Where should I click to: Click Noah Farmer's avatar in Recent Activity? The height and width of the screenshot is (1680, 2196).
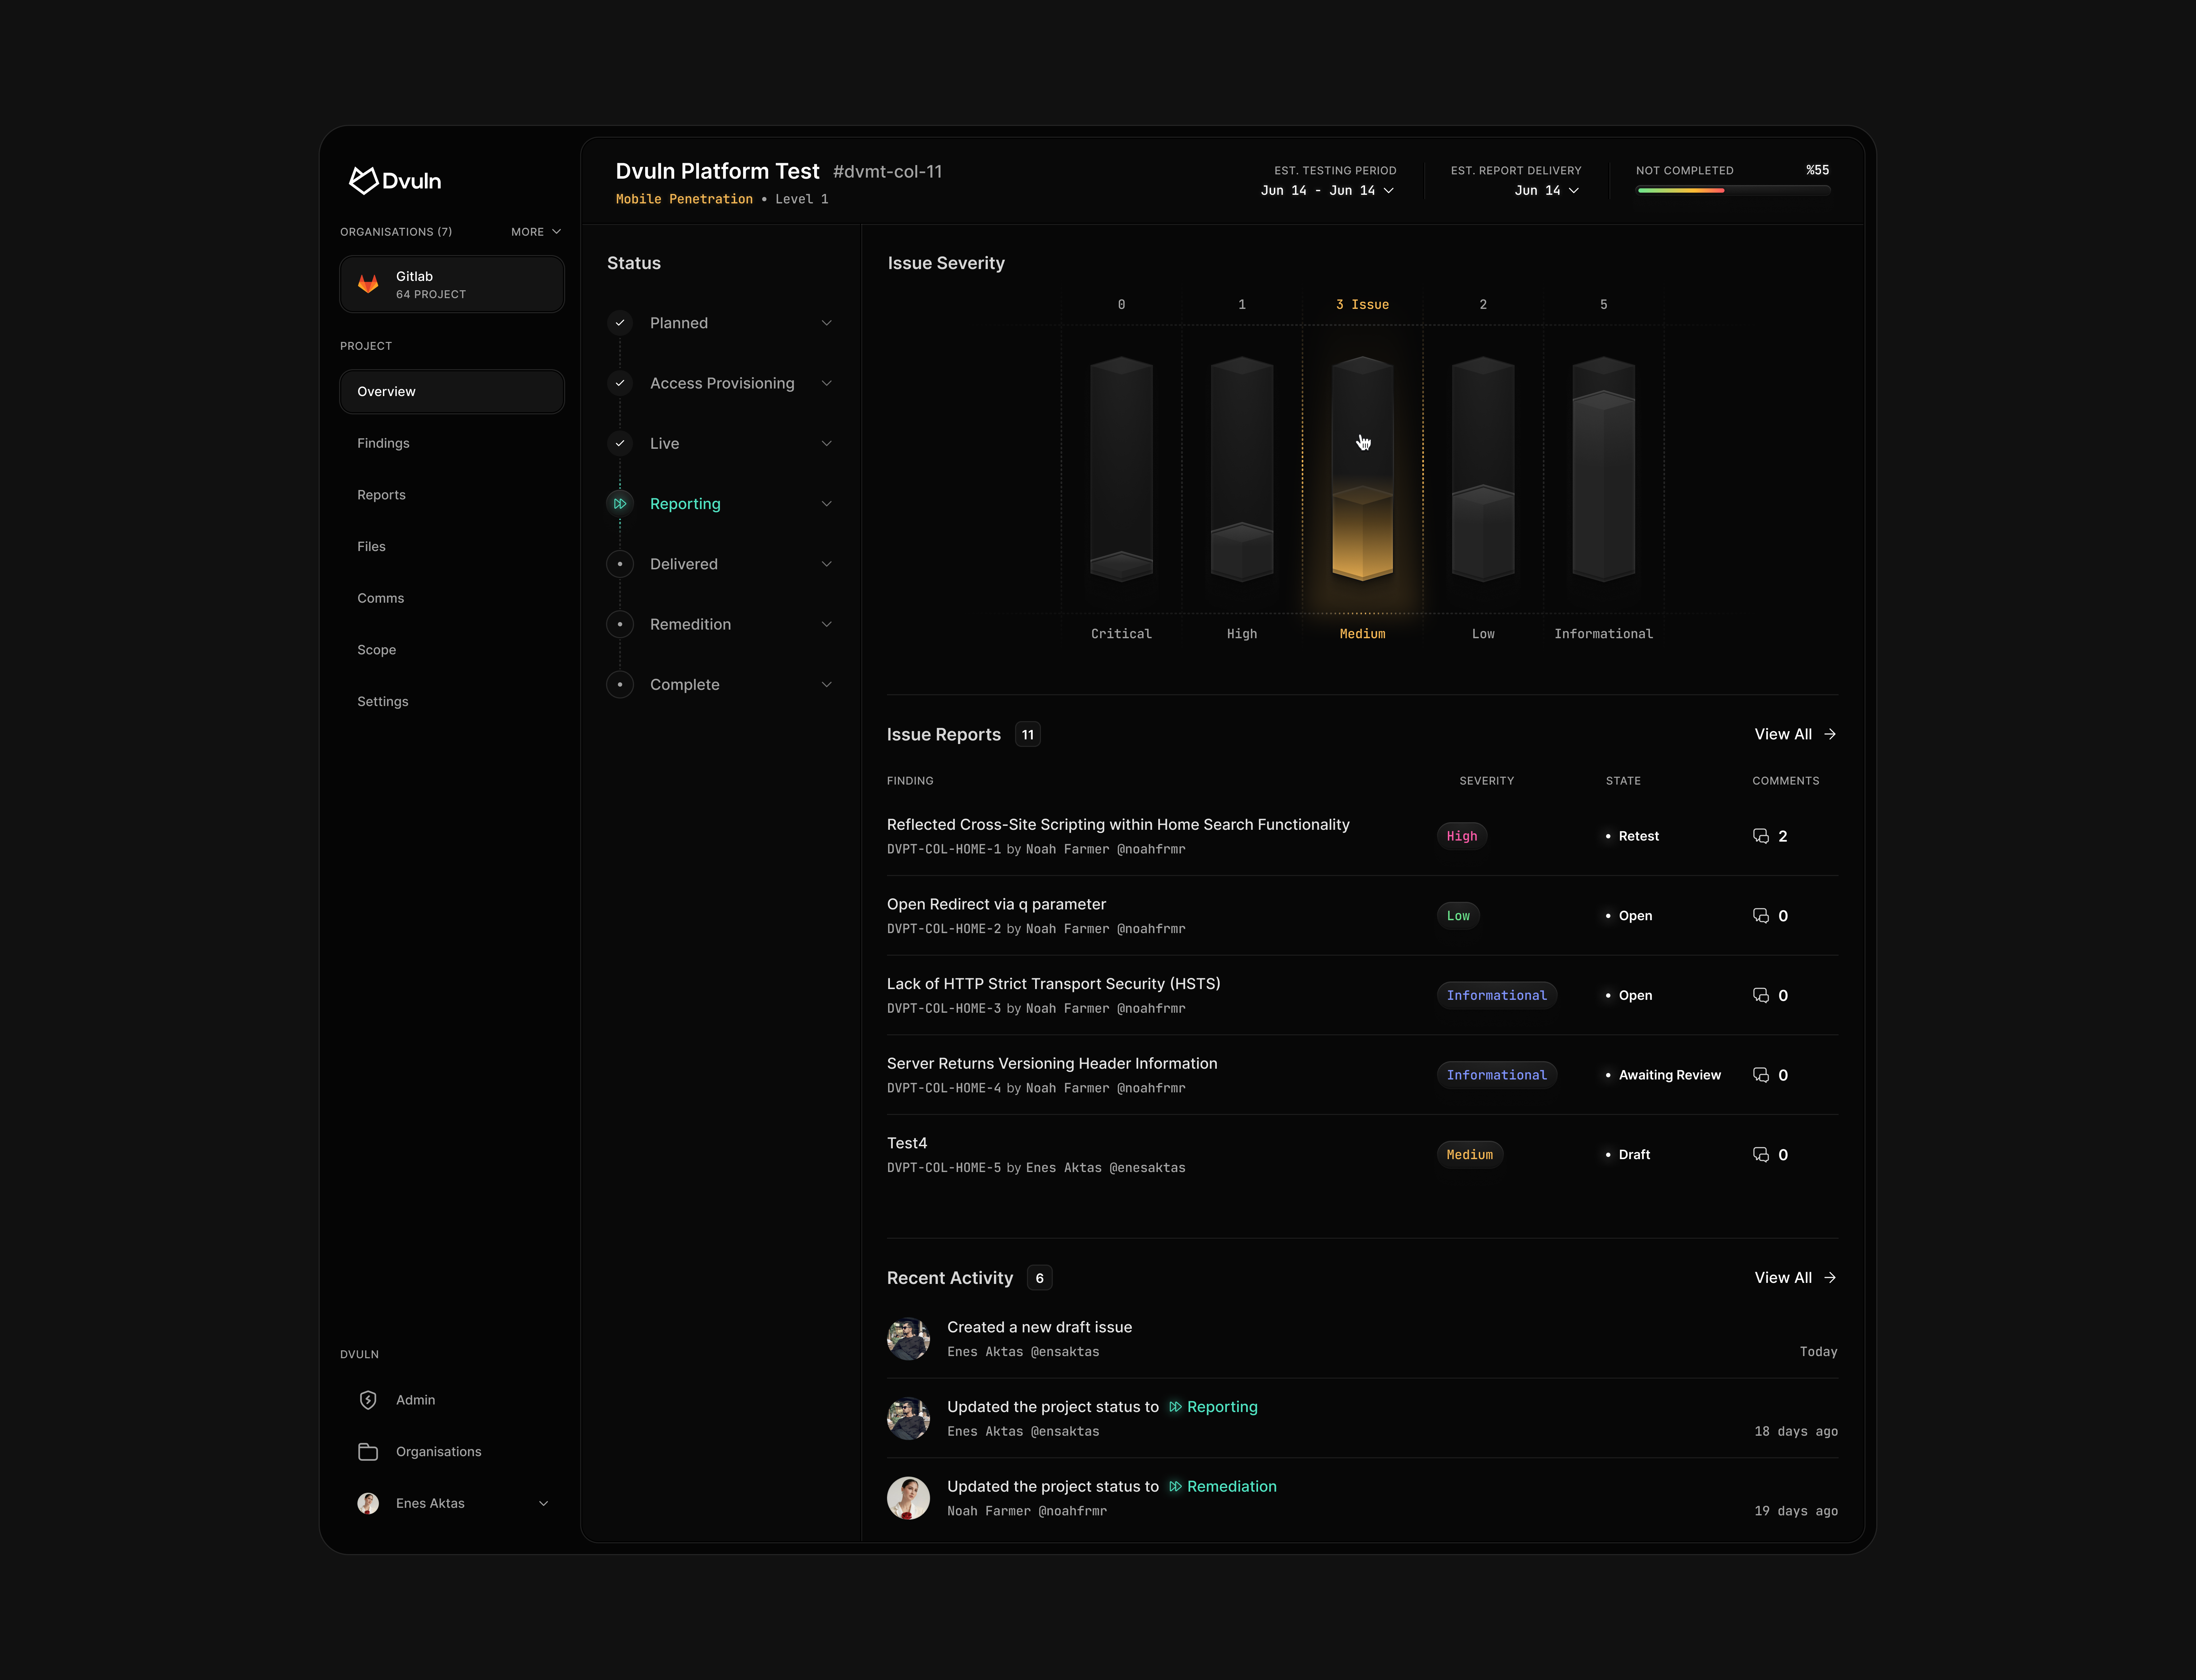click(908, 1498)
